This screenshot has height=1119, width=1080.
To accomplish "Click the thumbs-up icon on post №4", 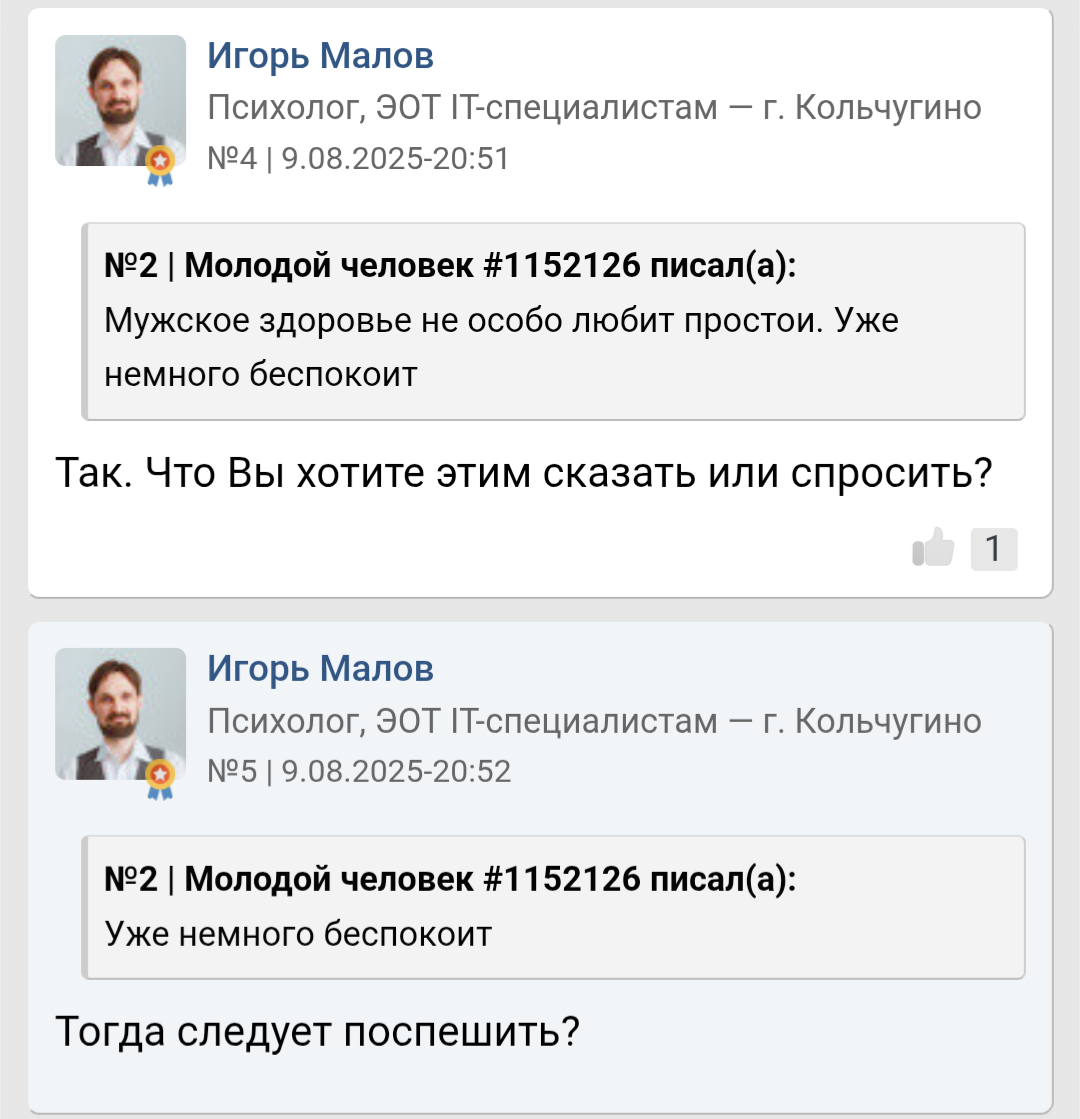I will 933,548.
